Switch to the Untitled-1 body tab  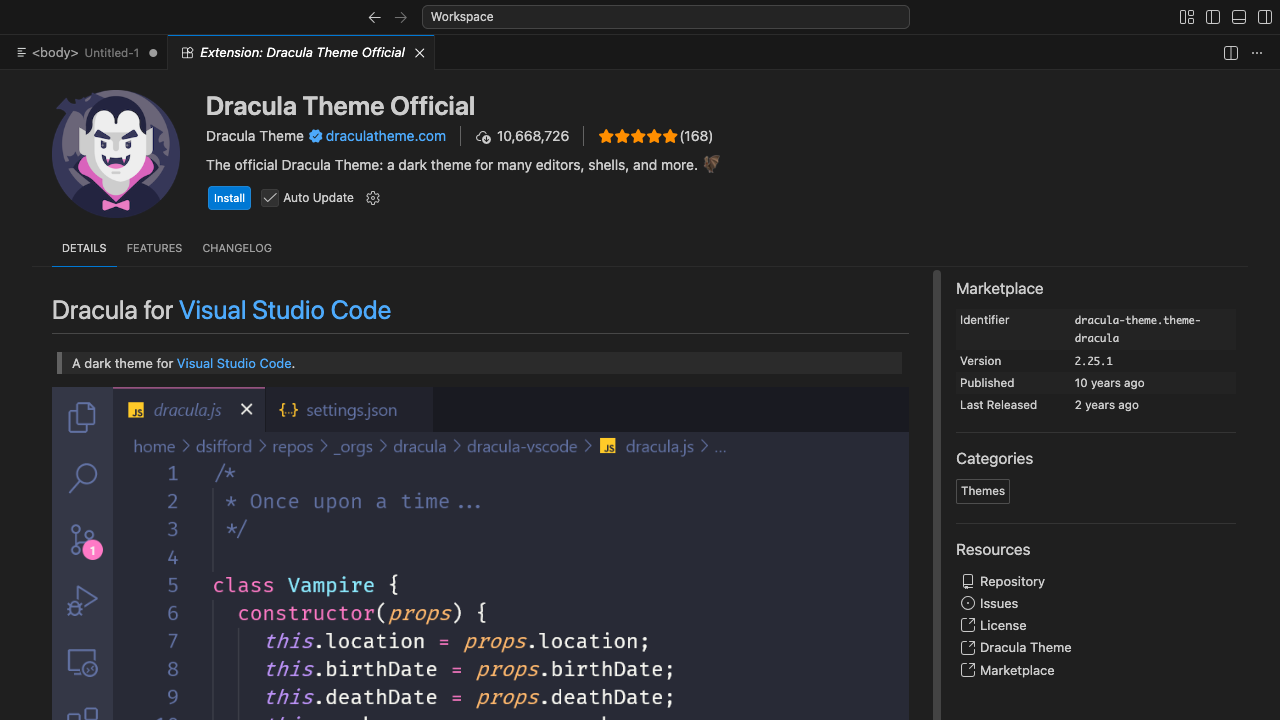pyautogui.click(x=85, y=53)
